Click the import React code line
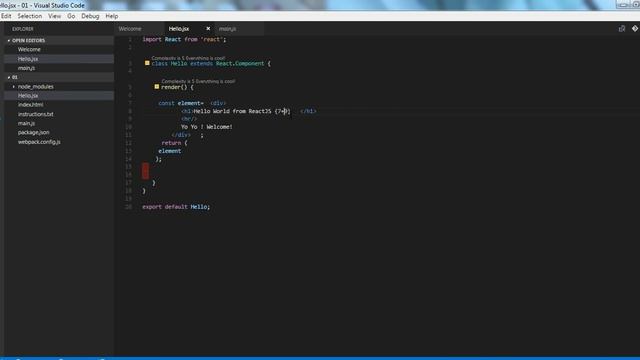The image size is (640, 360). [x=184, y=40]
